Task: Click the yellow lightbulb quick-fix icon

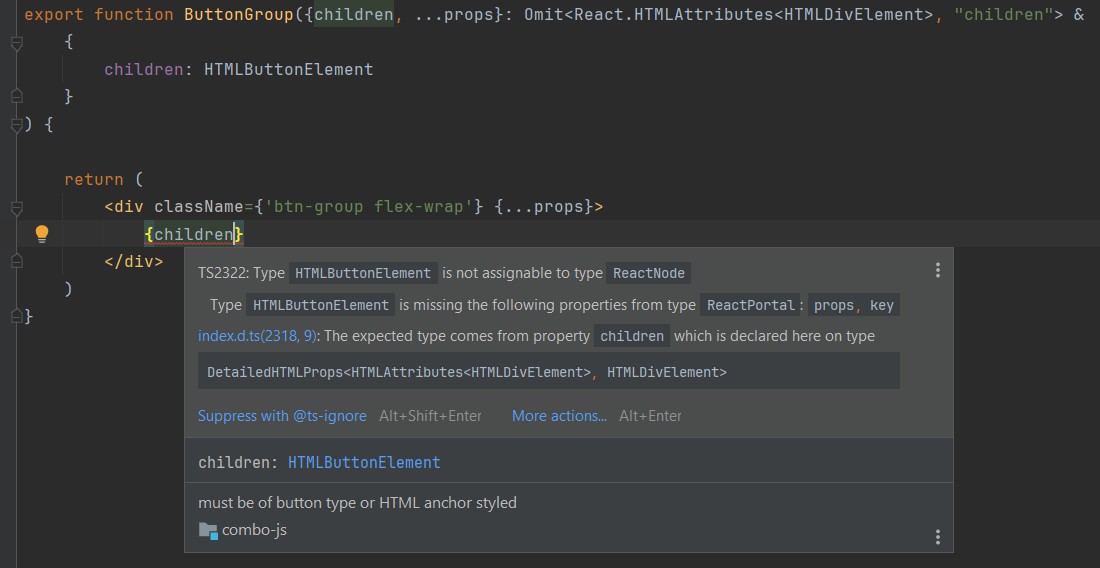Action: pos(42,234)
